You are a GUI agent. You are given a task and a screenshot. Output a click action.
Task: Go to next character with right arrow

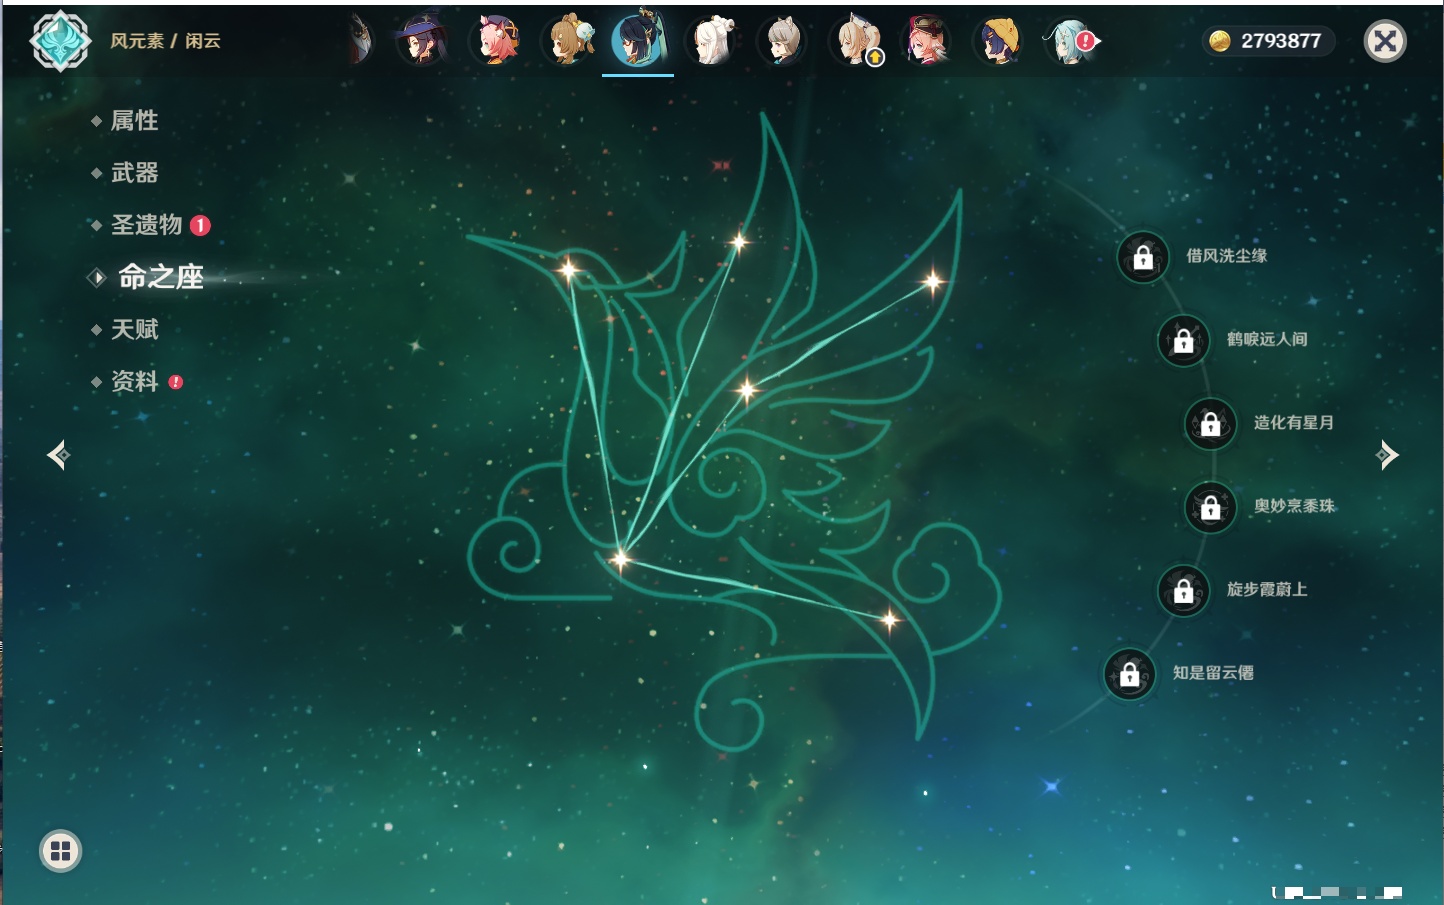tap(1387, 455)
